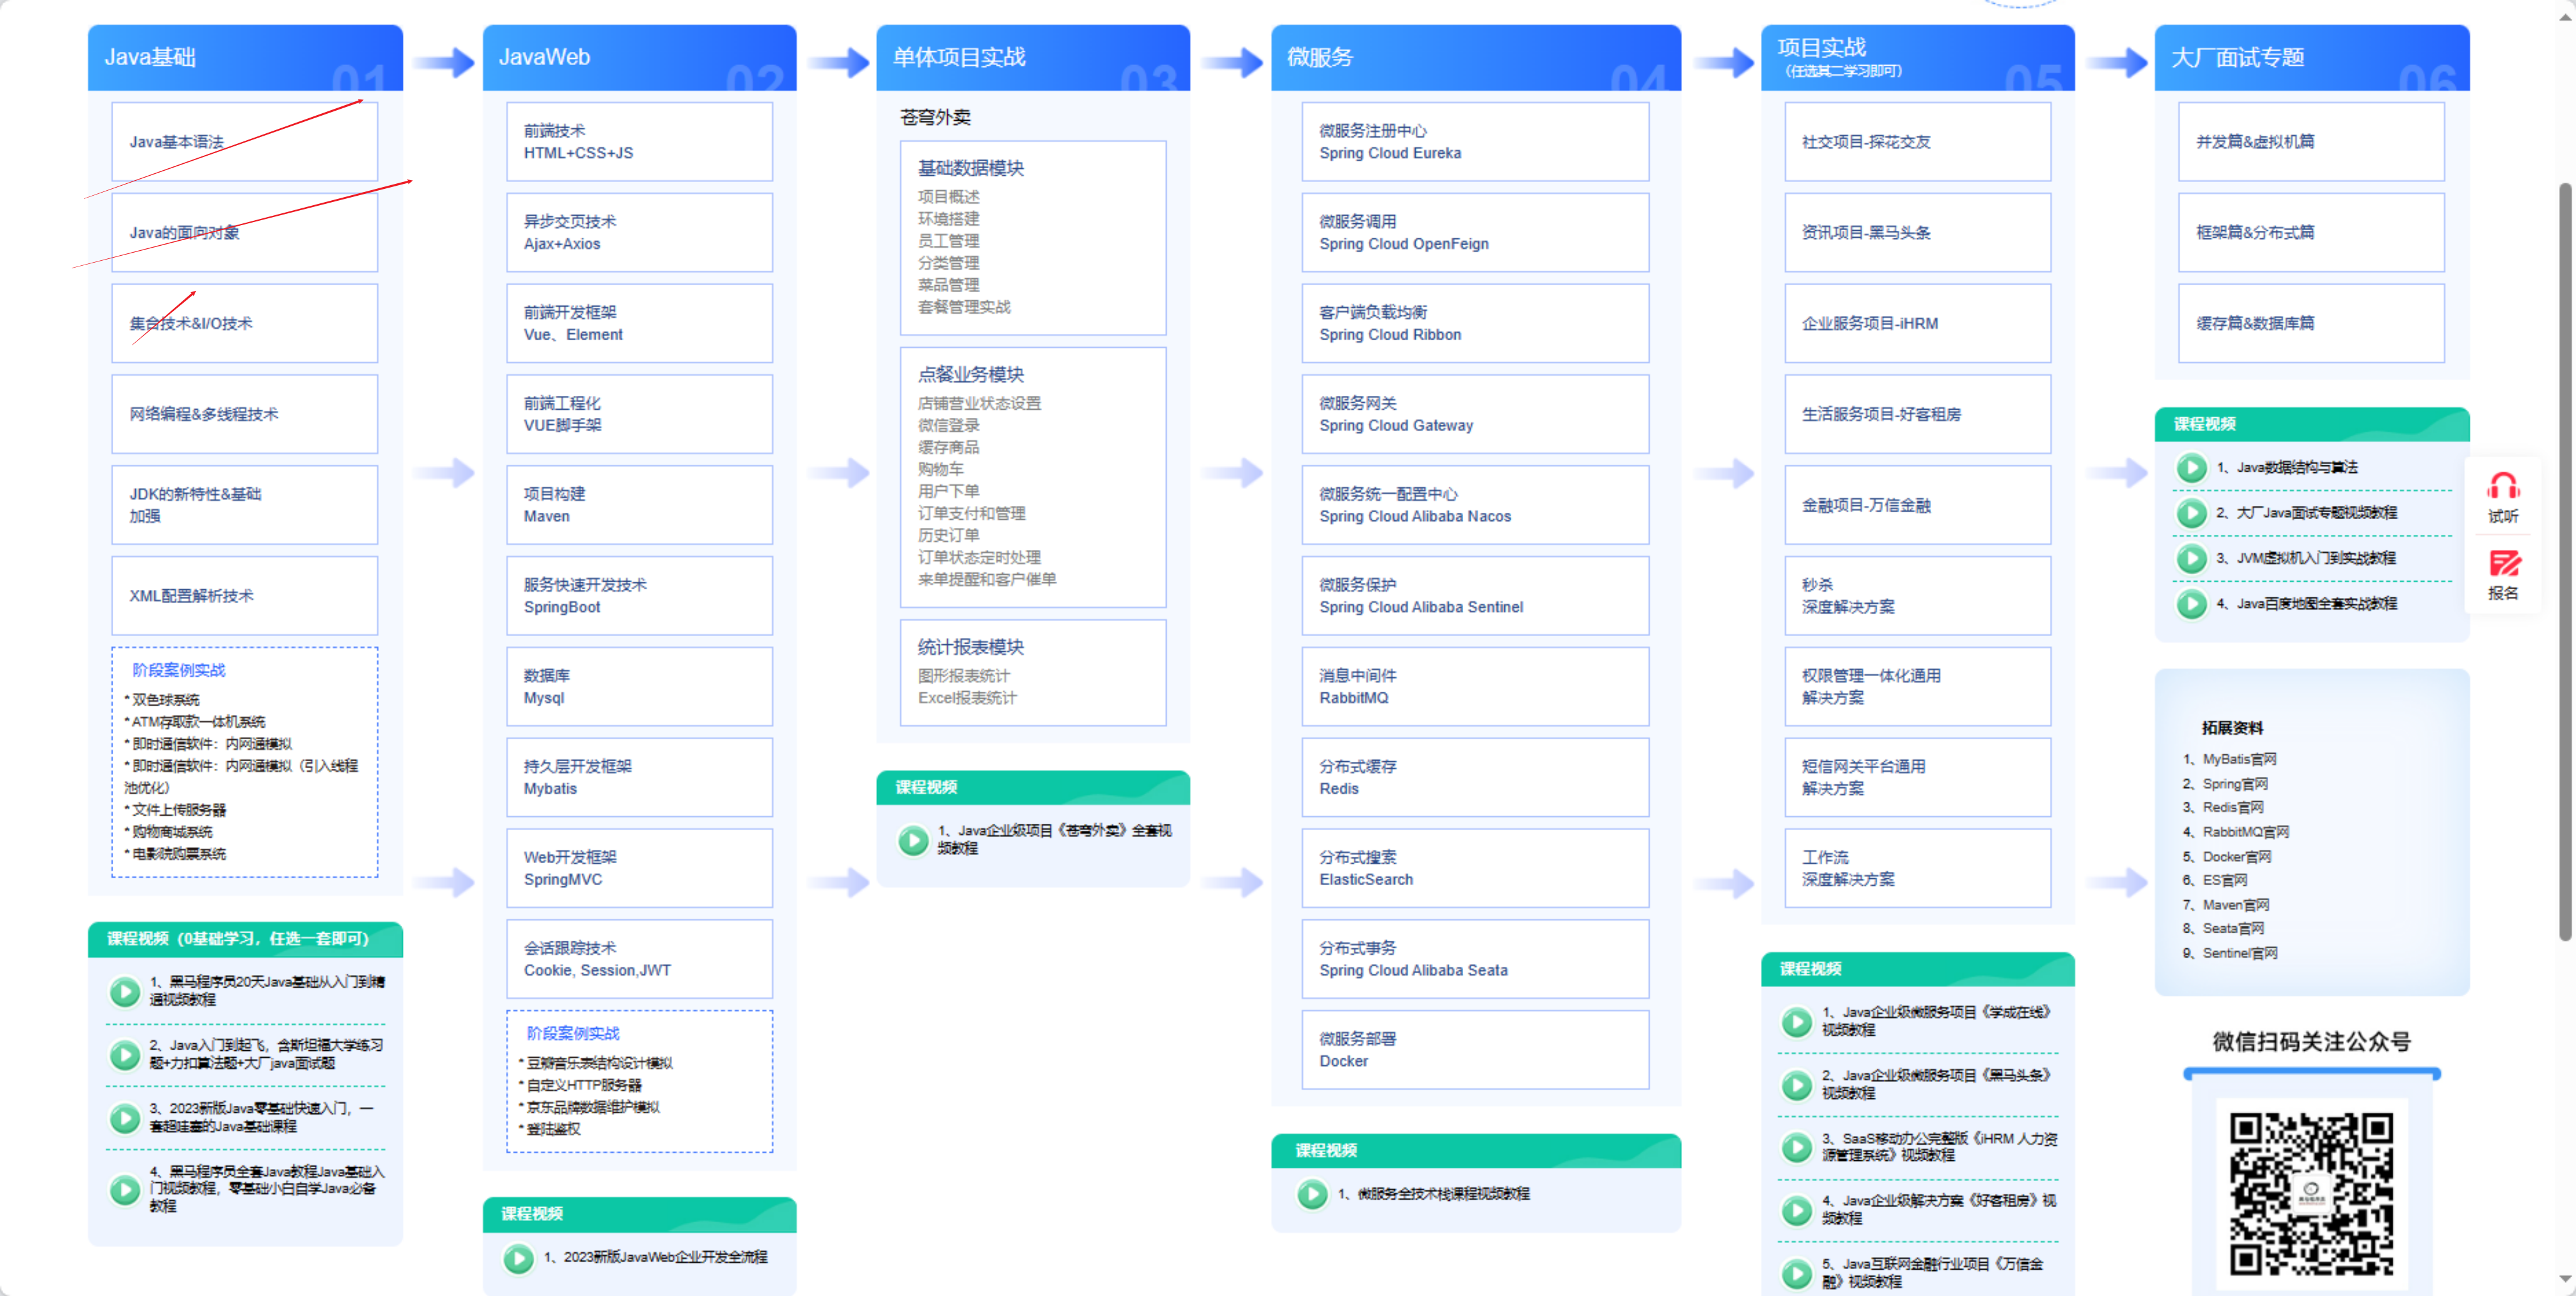Play the Java入门到起飞 video course
The width and height of the screenshot is (2576, 1296).
click(125, 1054)
